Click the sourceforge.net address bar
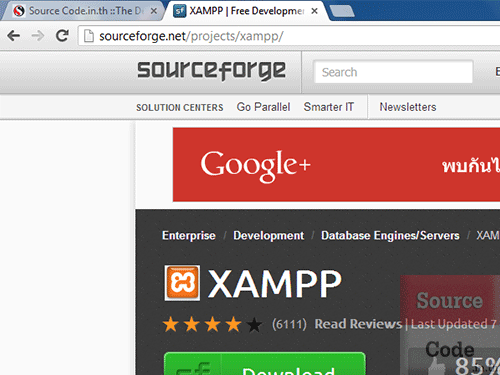500x375 pixels. click(x=289, y=36)
